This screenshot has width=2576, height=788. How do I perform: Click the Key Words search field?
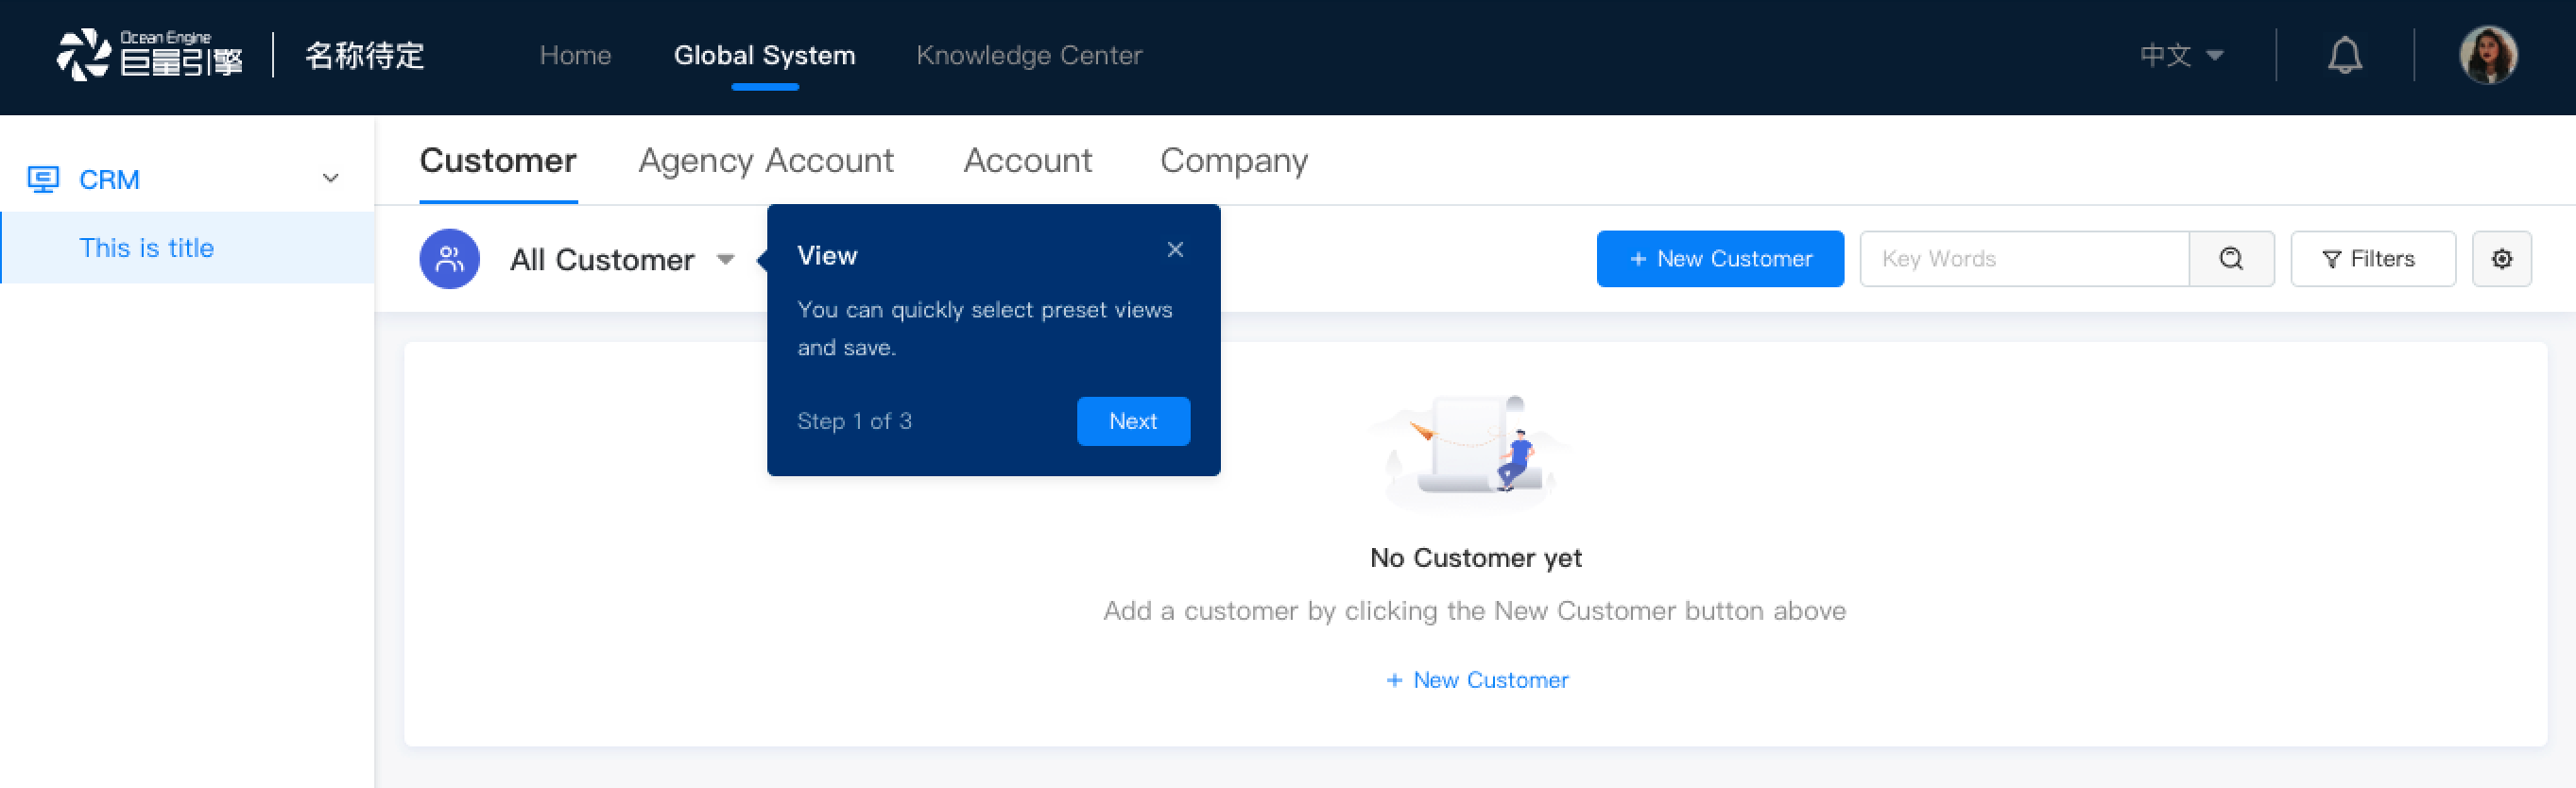point(2025,259)
